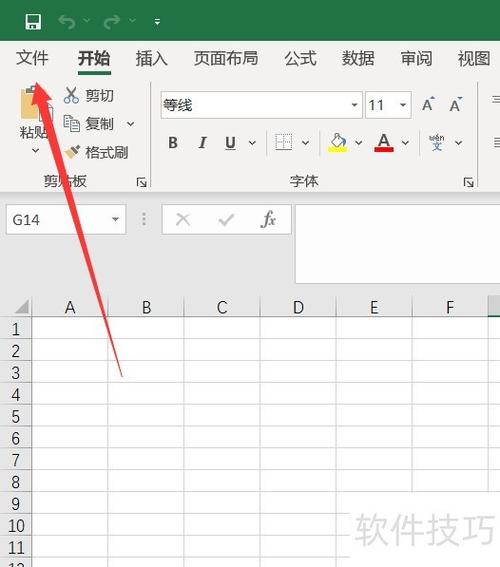Click inside the formula bar
Screen dimensions: 500x567
click(397, 244)
